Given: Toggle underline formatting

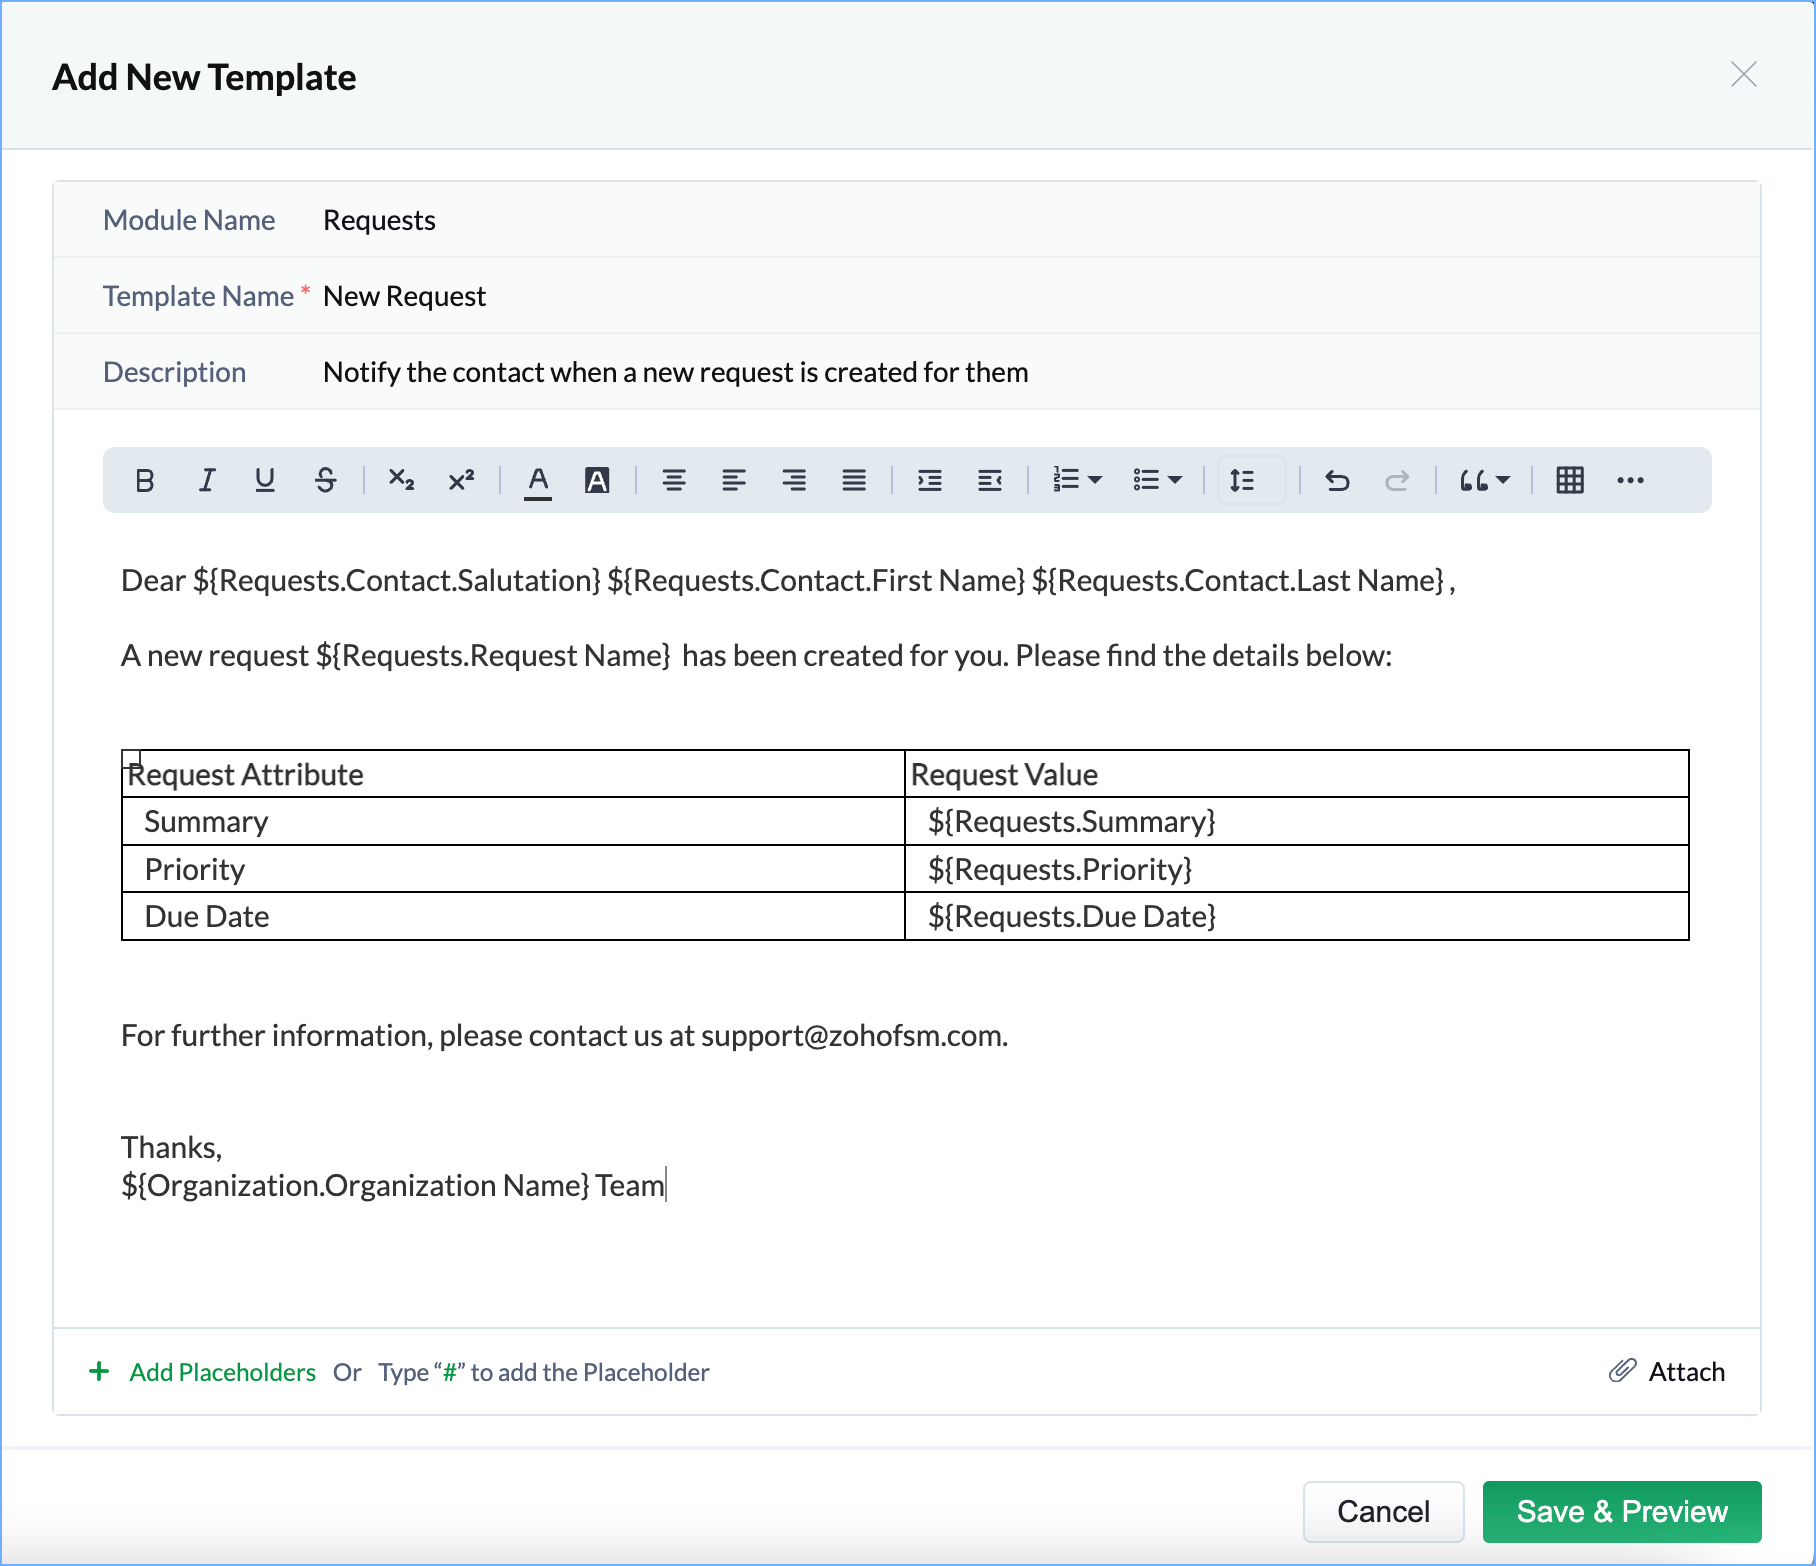Looking at the screenshot, I should pyautogui.click(x=265, y=481).
